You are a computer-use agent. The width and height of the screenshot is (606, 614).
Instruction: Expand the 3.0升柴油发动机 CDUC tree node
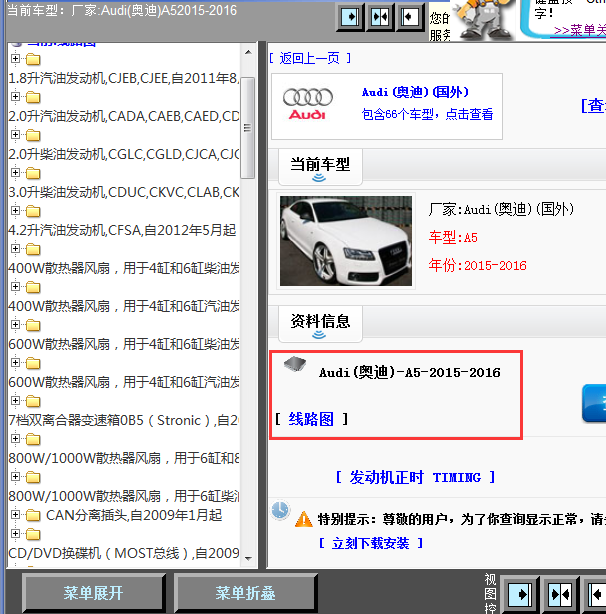[x=15, y=173]
